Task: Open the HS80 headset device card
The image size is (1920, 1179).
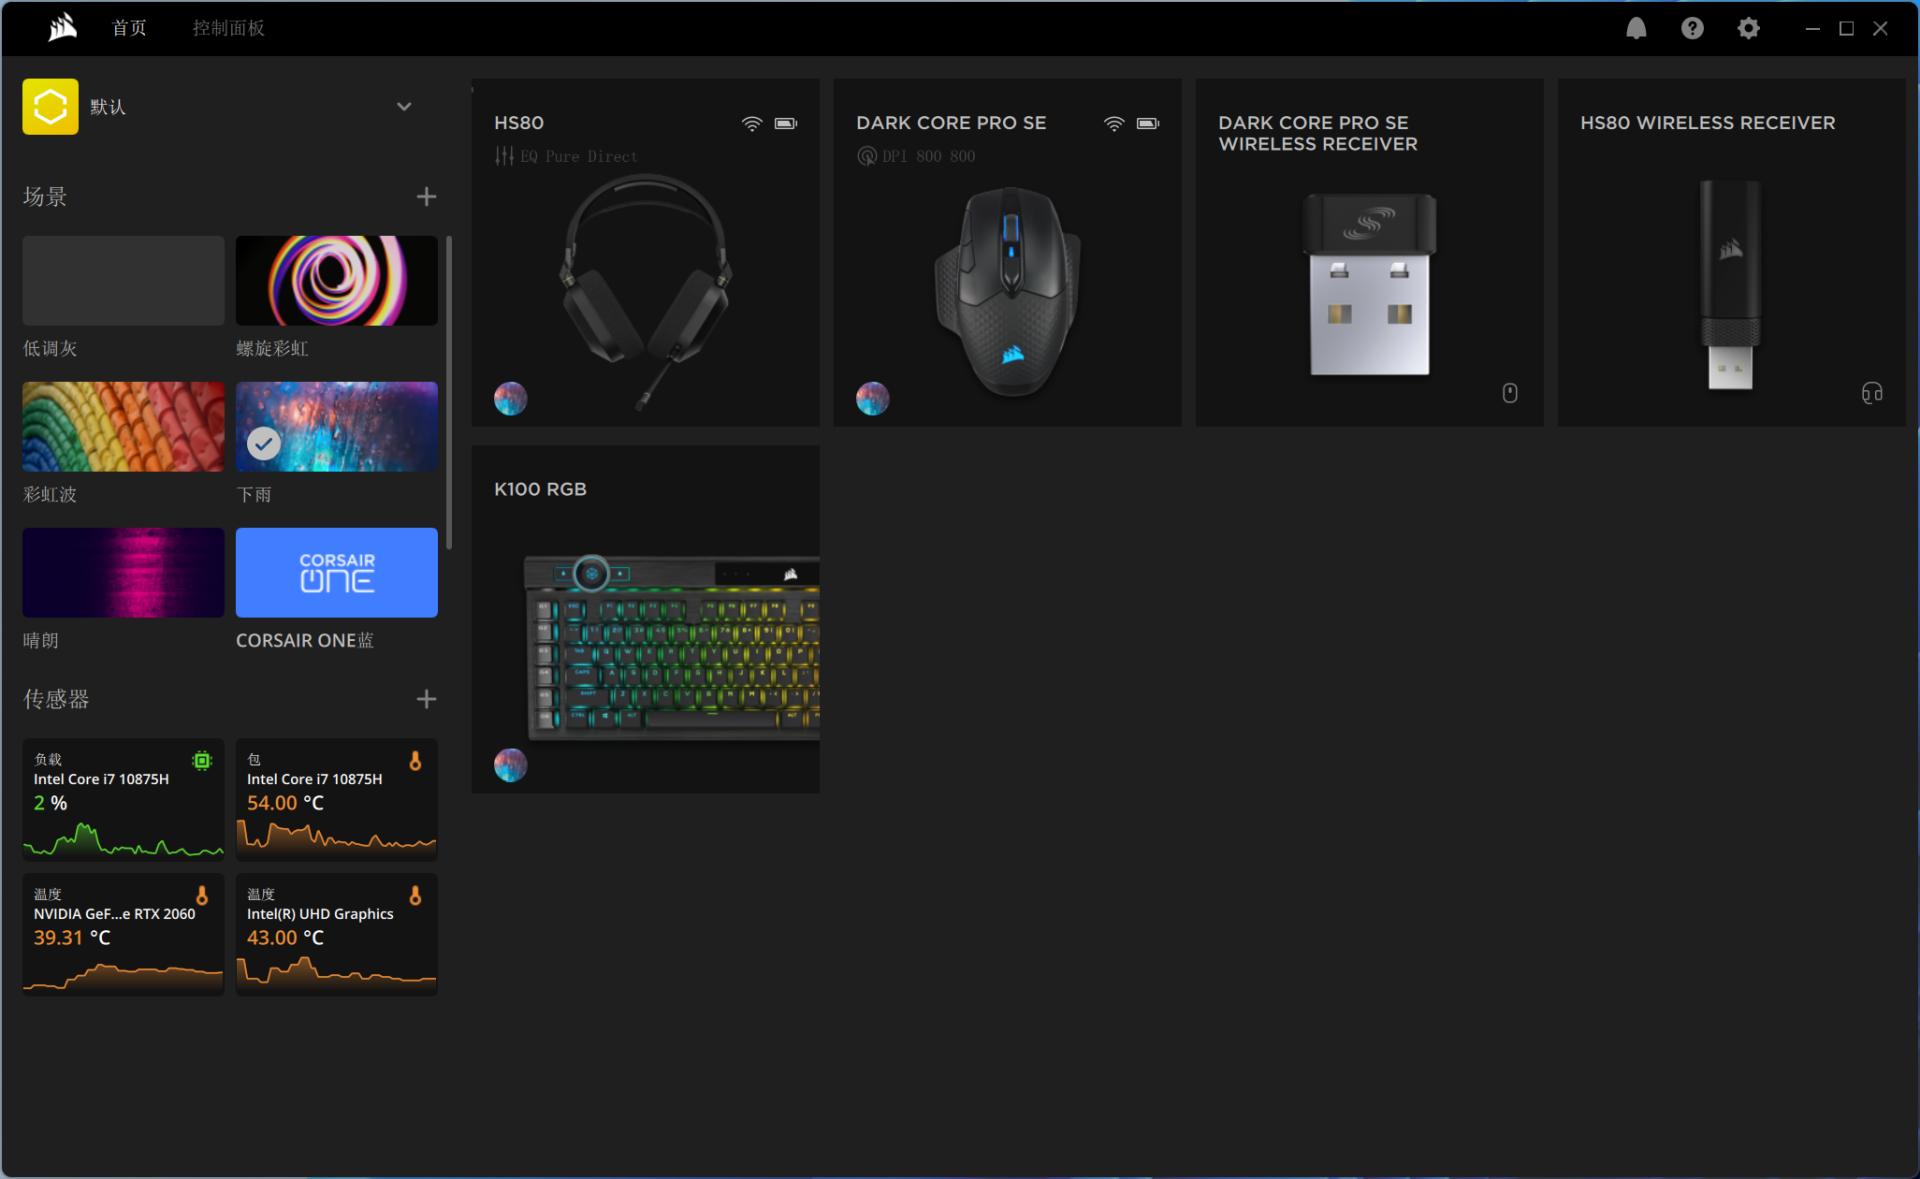Action: tap(646, 253)
